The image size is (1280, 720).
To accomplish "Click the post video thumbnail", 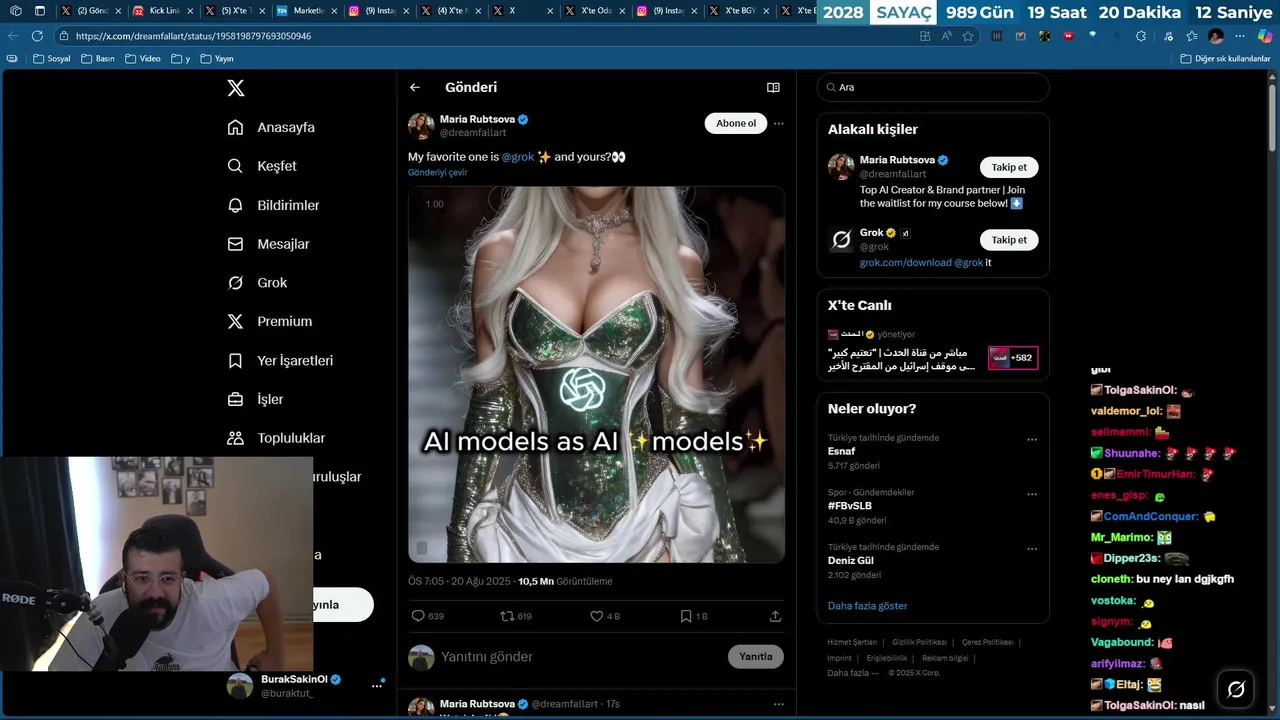I will (596, 374).
